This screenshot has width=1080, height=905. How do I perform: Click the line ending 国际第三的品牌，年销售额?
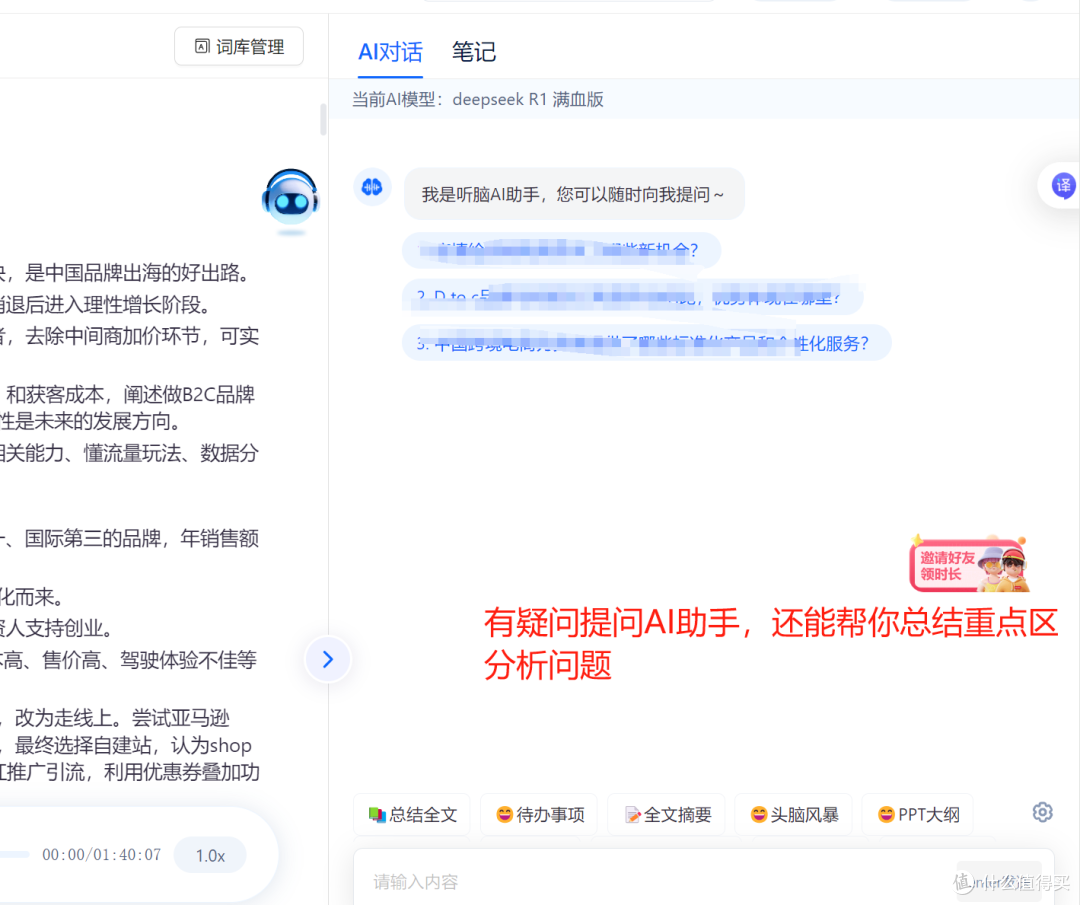(129, 538)
